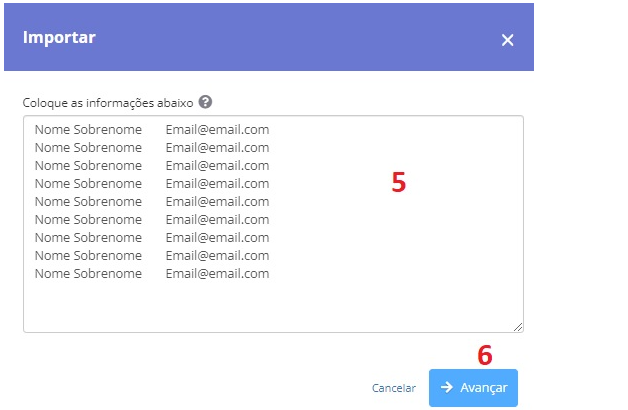Cancel the import via Cancelar link
628x410 pixels.
394,388
